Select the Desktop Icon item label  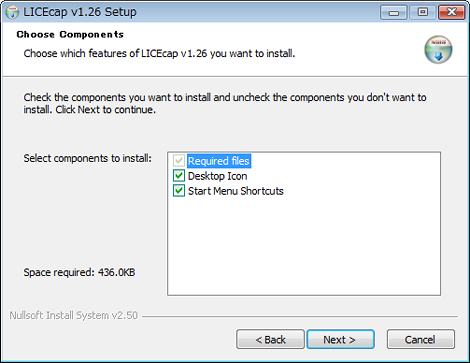pos(217,176)
